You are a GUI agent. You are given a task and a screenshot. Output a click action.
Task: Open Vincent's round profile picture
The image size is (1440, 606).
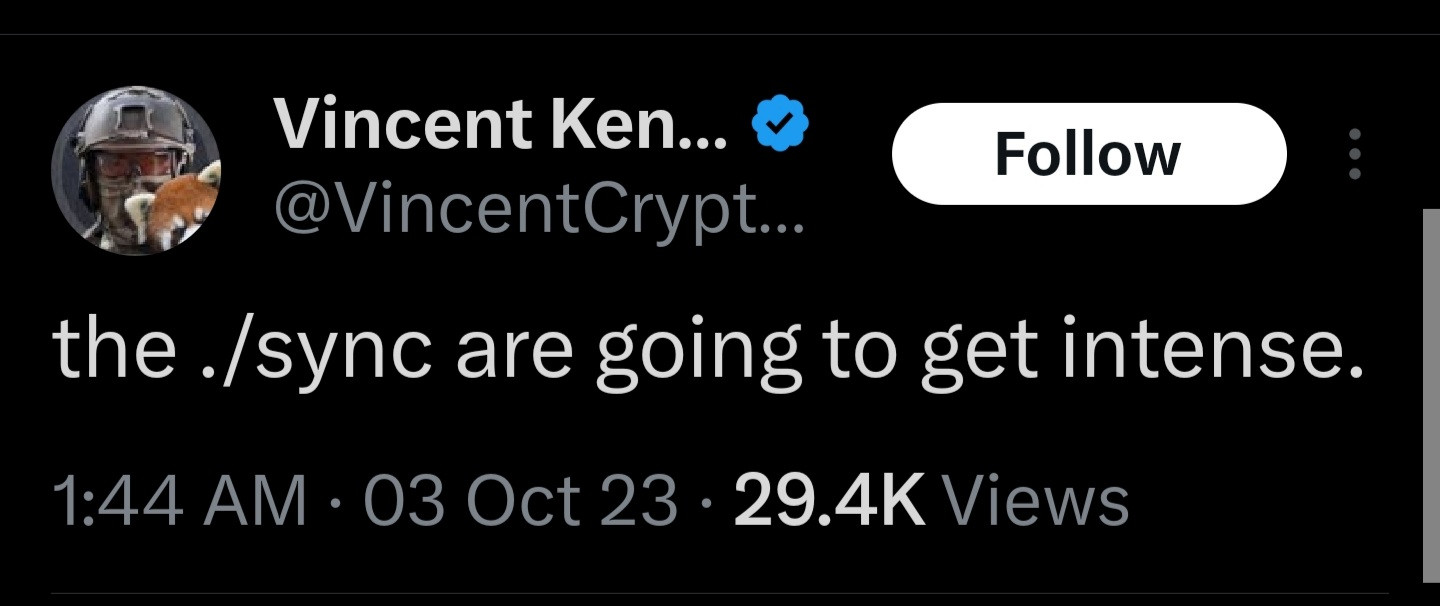click(137, 170)
